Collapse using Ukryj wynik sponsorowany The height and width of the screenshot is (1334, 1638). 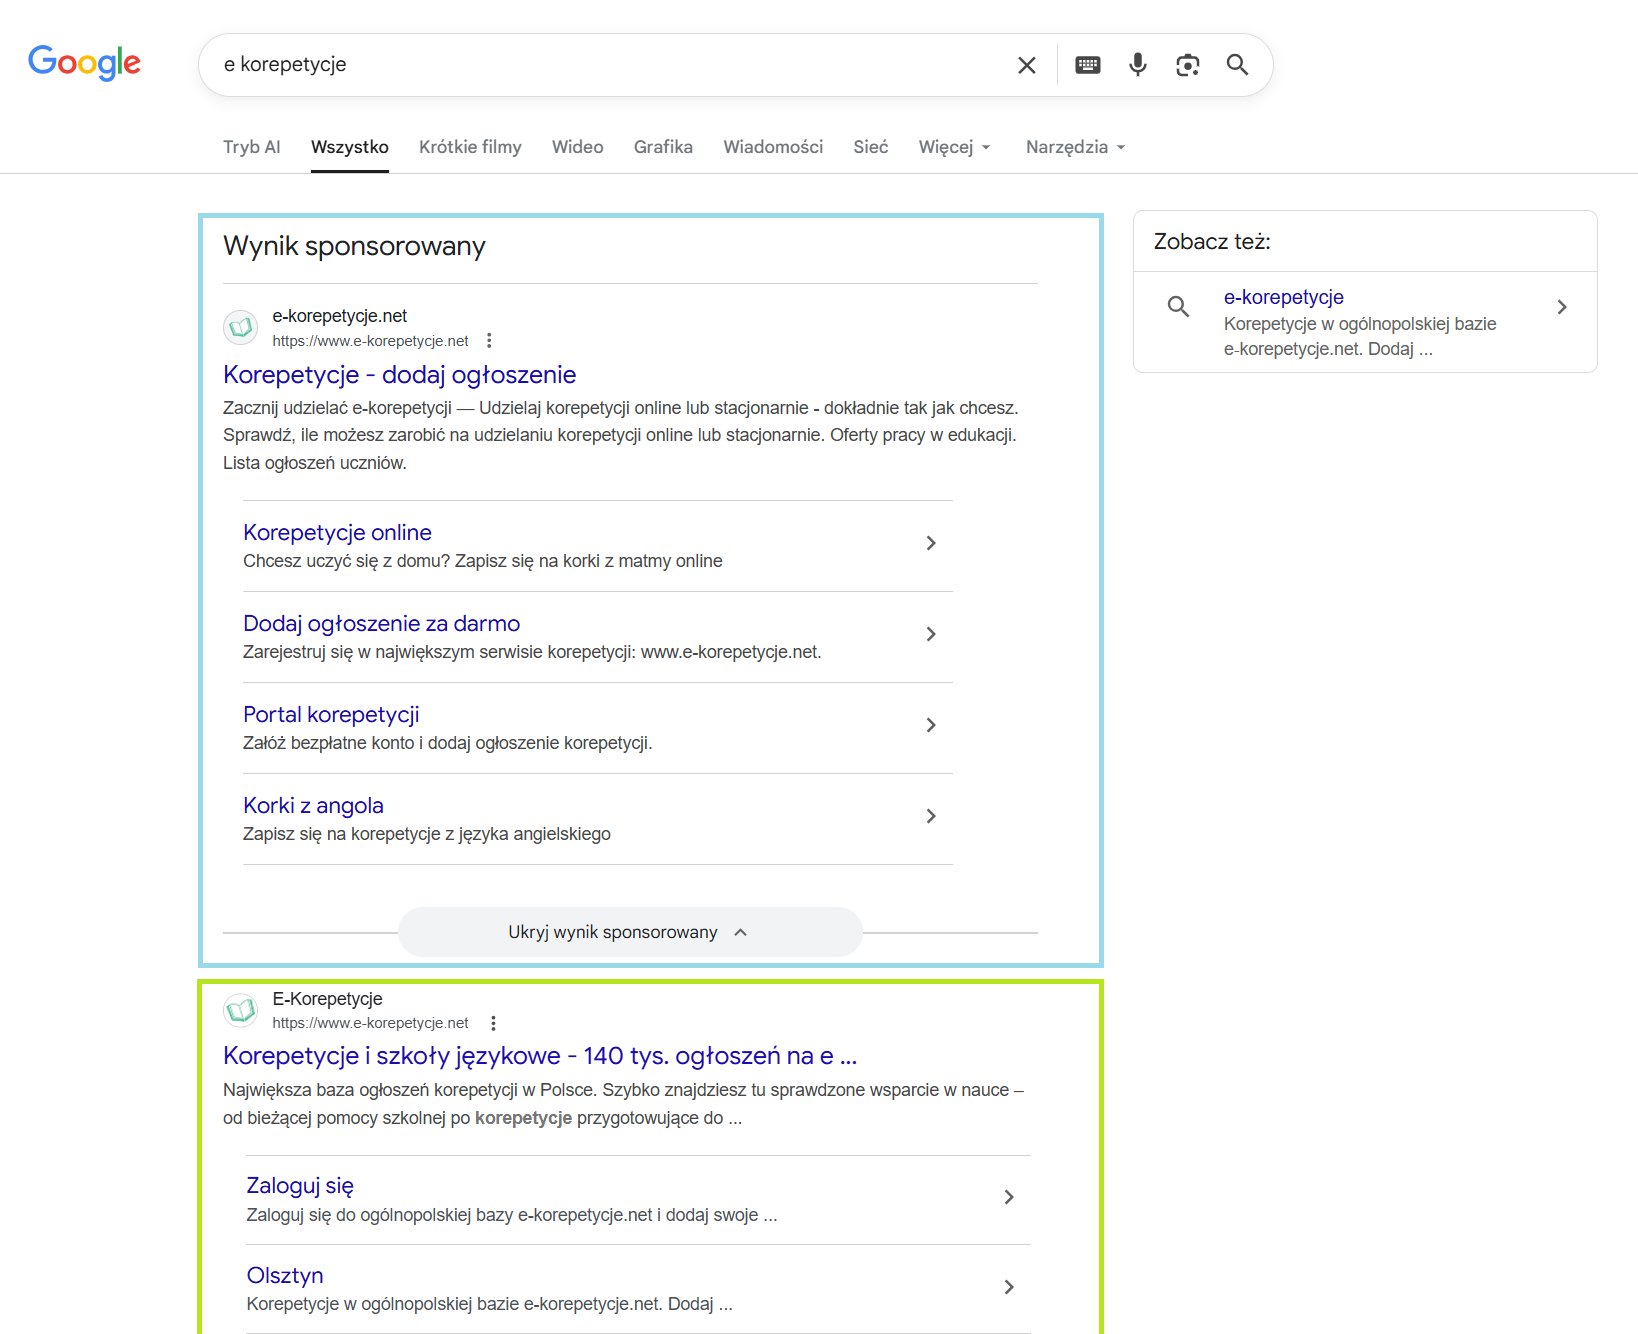629,932
